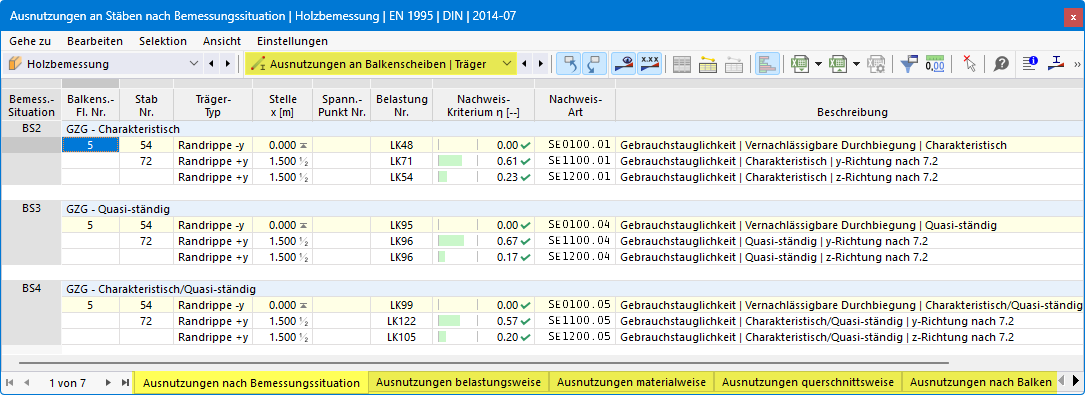Open the Ansicht menu

(222, 41)
